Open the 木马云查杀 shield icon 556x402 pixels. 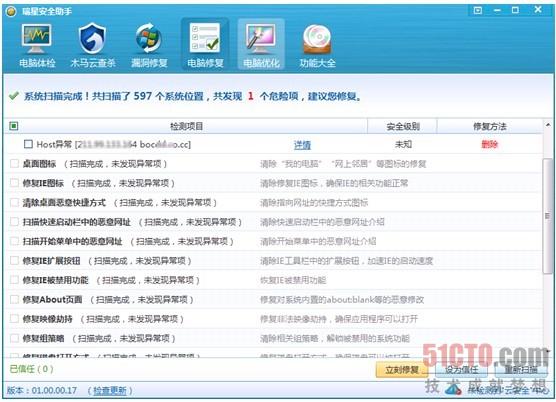[x=92, y=38]
